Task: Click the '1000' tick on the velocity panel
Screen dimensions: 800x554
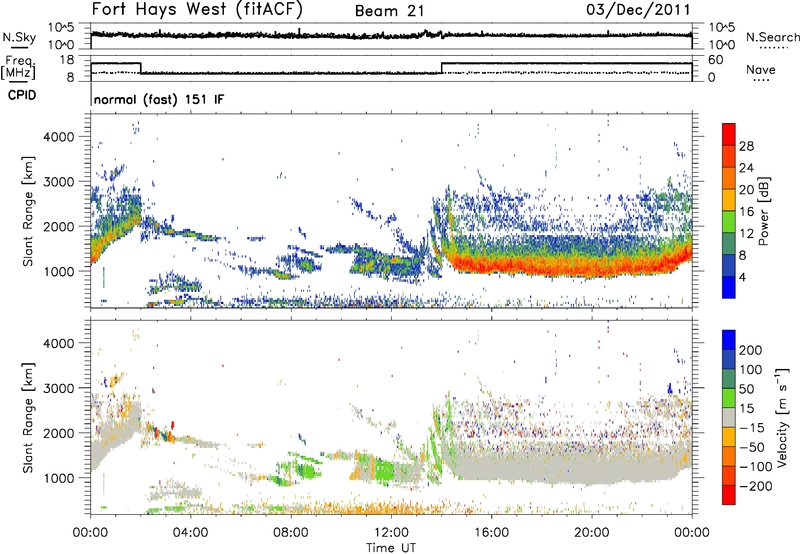Action: click(x=58, y=478)
